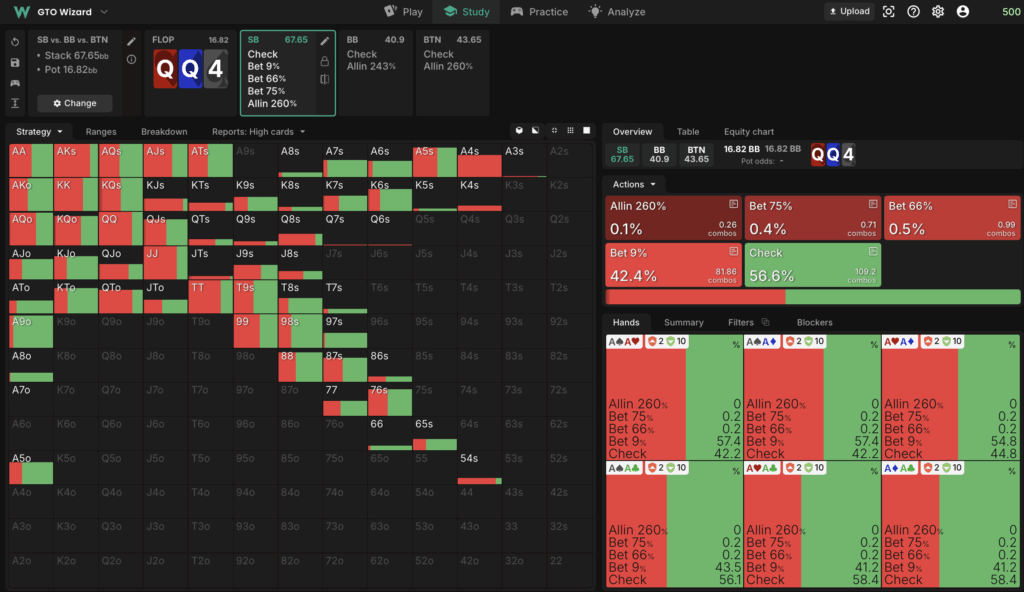Switch to the Equity chart tab
The width and height of the screenshot is (1024, 592).
(749, 132)
